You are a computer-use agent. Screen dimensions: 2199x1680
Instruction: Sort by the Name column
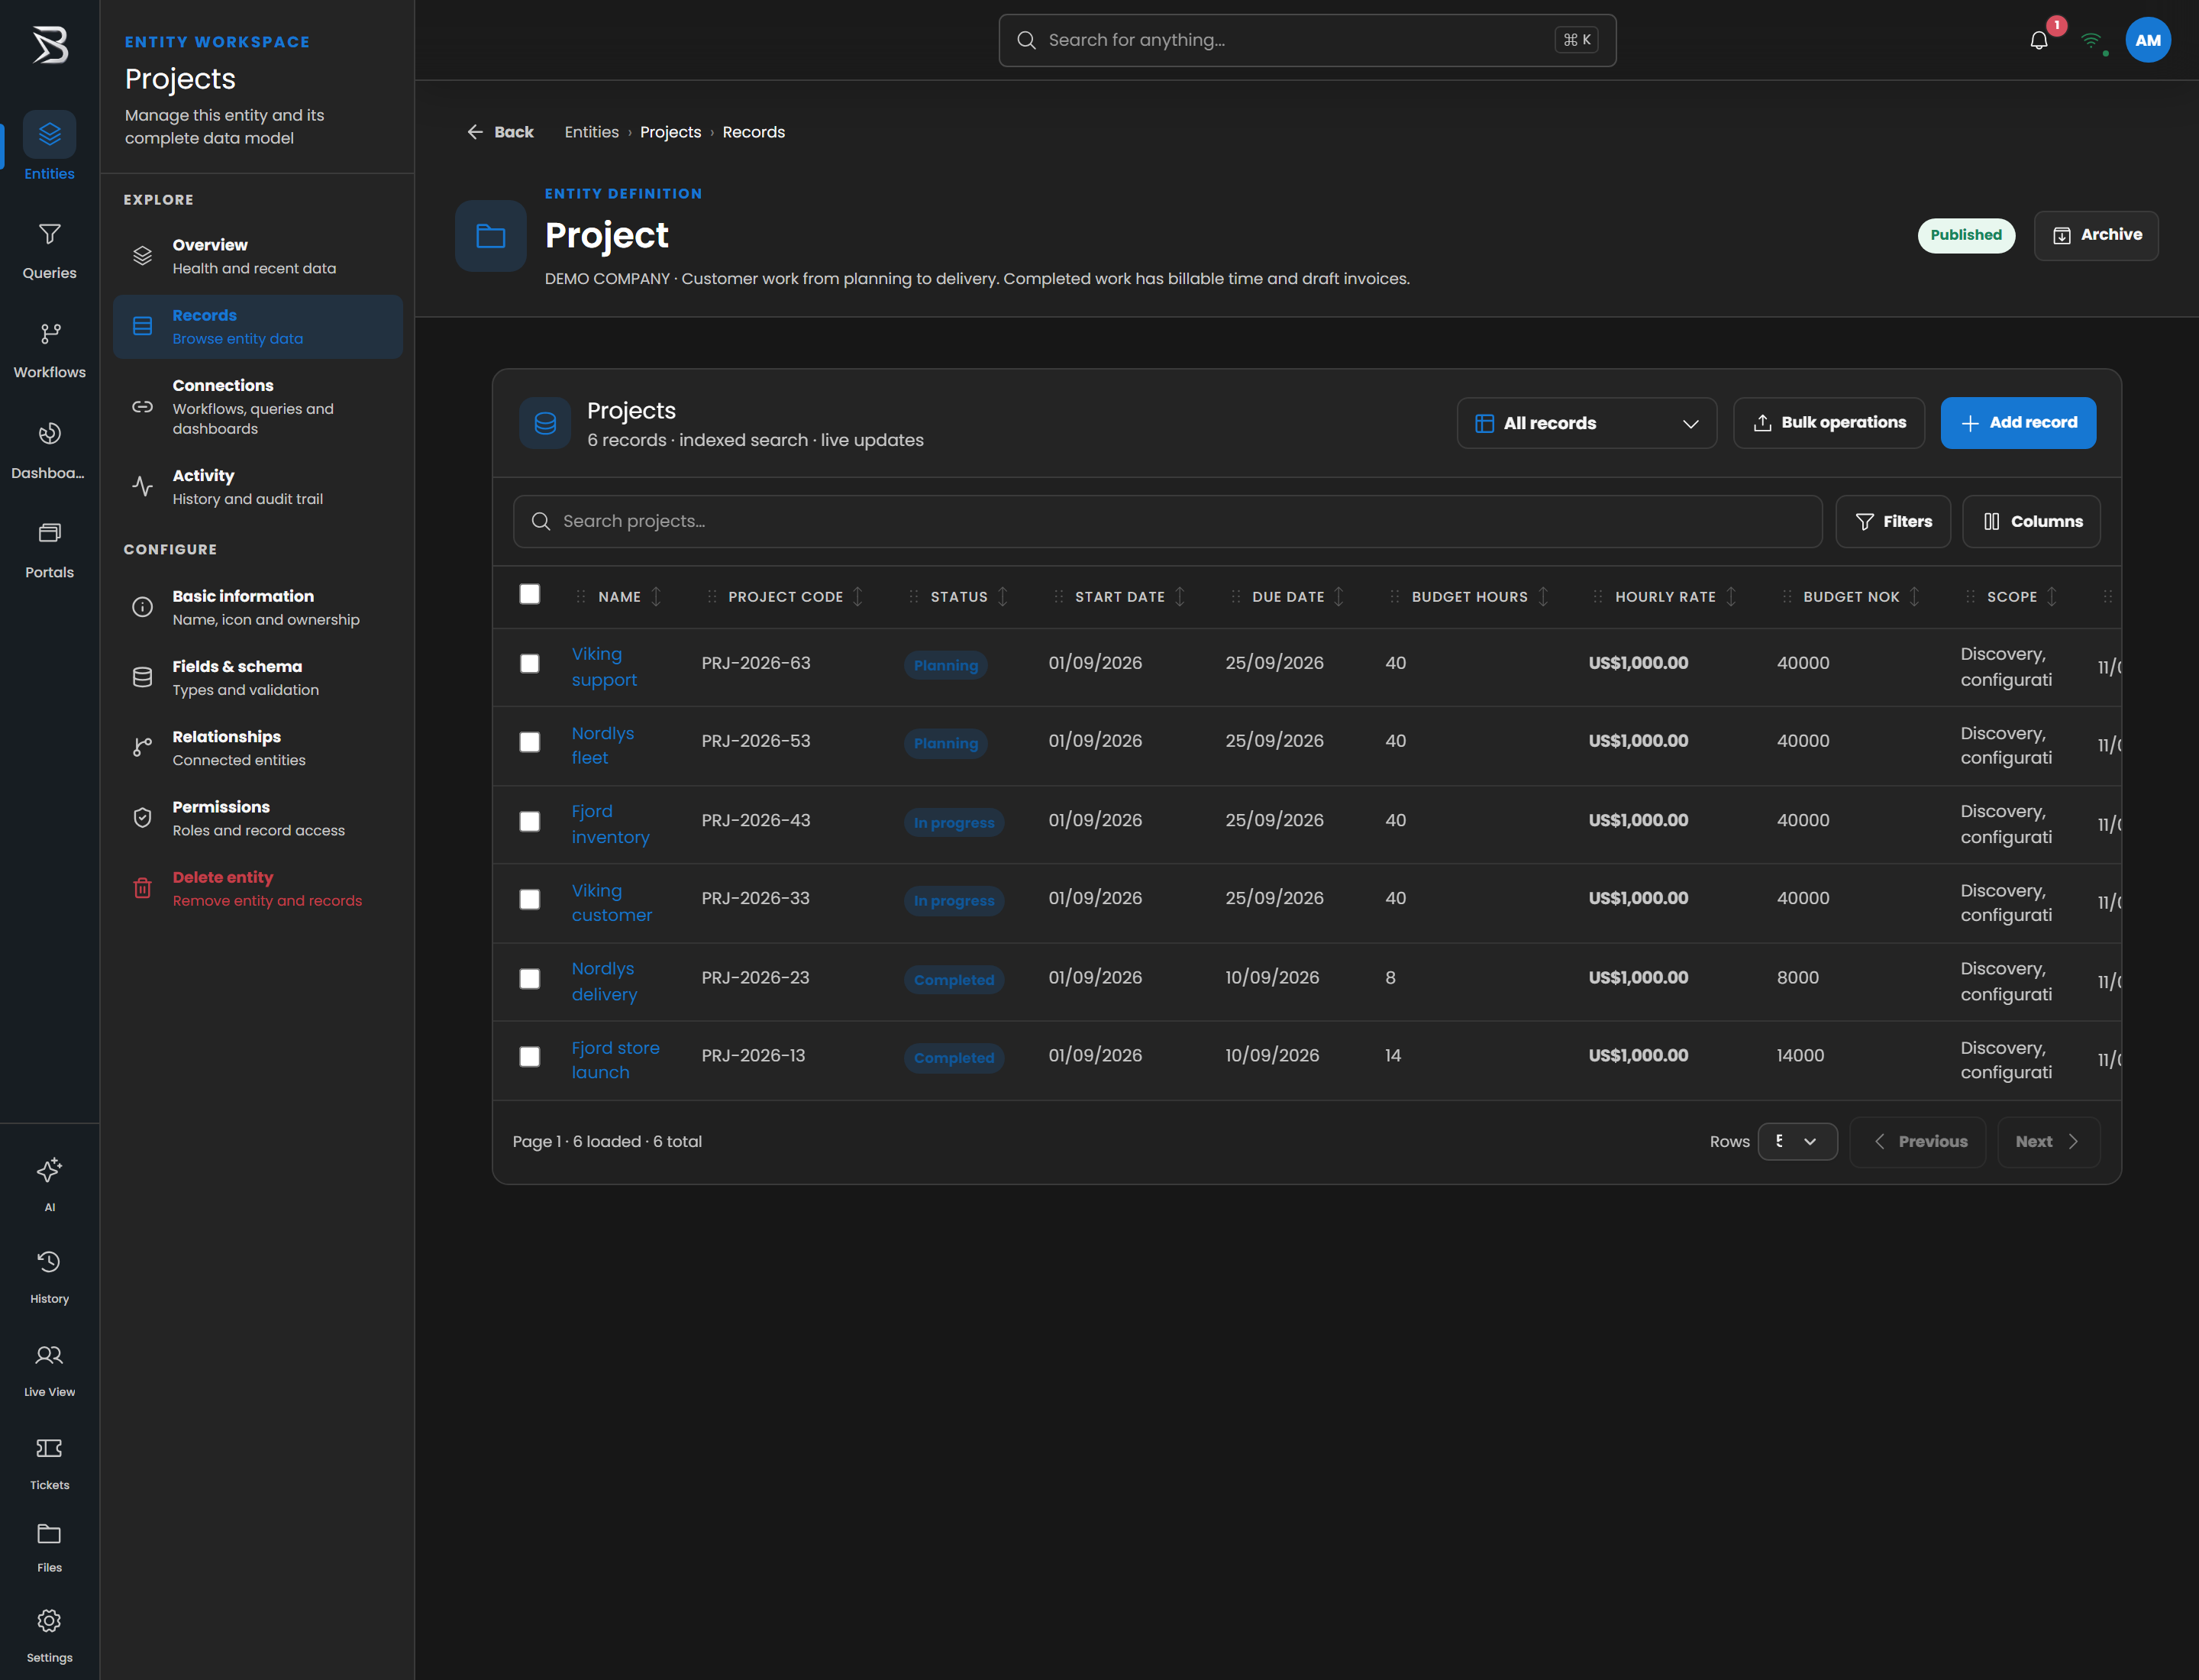[x=656, y=596]
